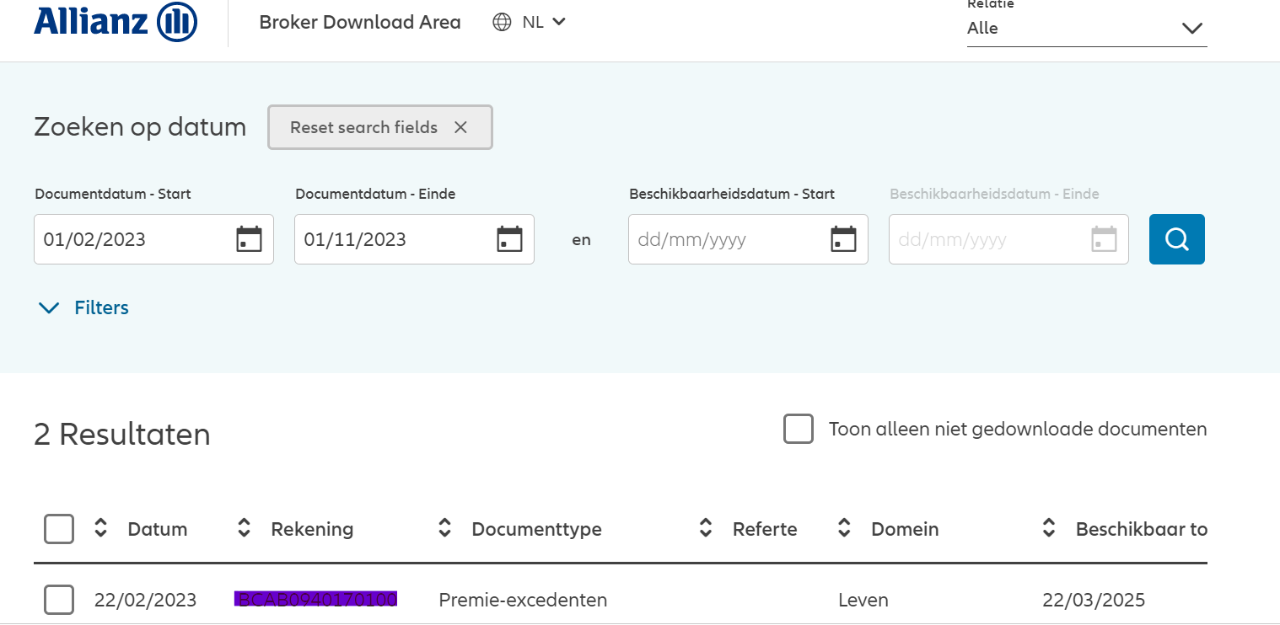
Task: Click the globe language icon
Action: (x=502, y=22)
